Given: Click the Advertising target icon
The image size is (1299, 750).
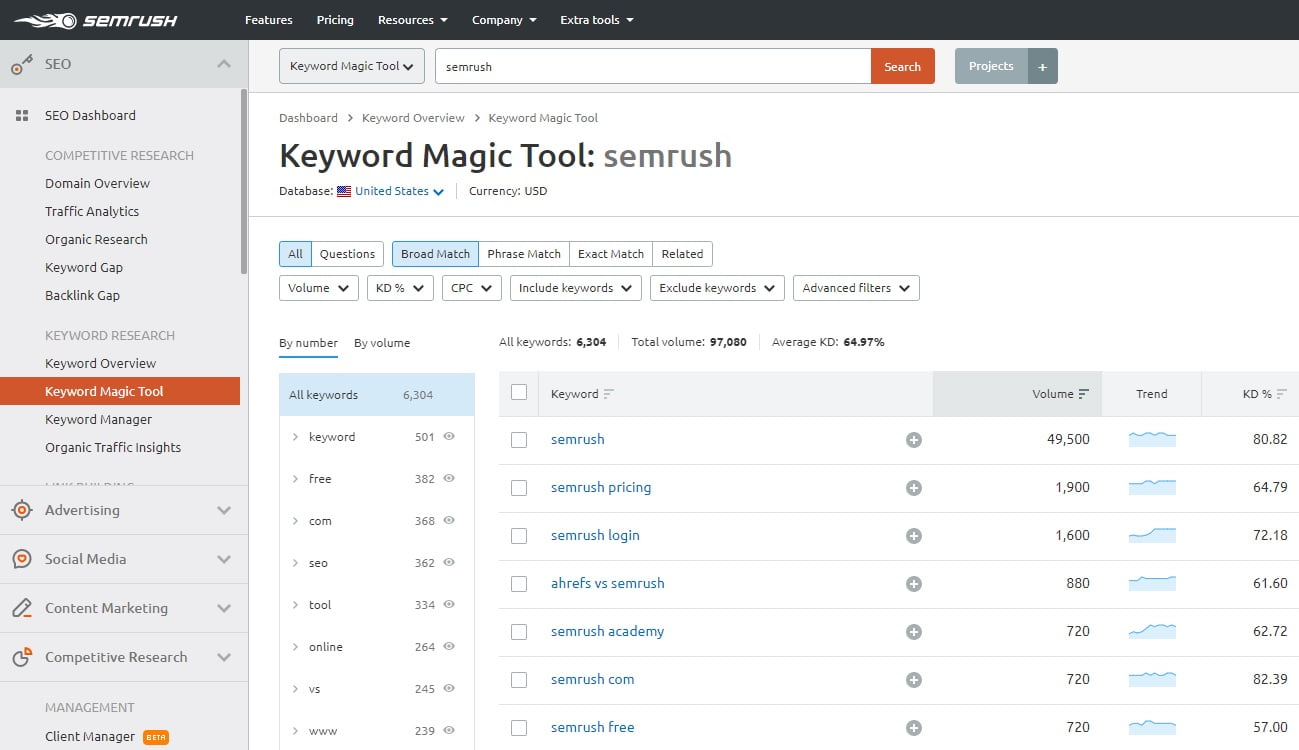Looking at the screenshot, I should point(22,510).
